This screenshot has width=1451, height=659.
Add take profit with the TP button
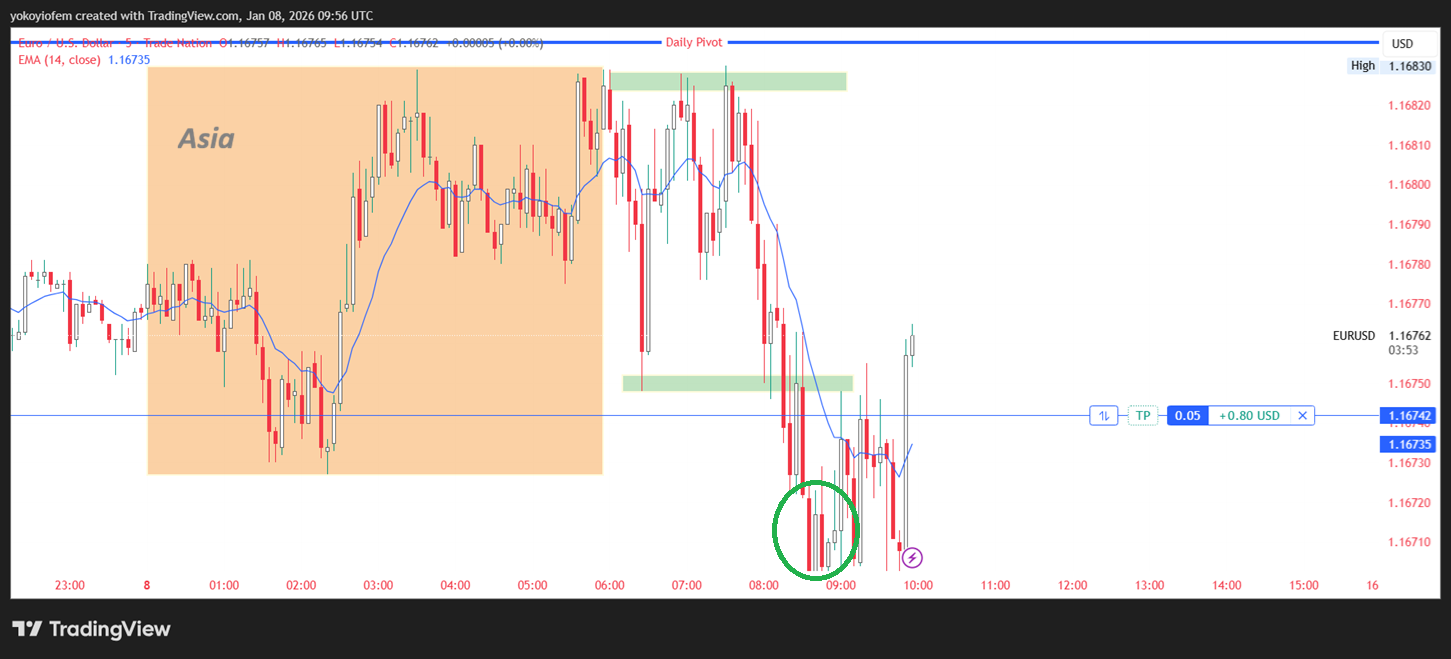click(x=1142, y=415)
